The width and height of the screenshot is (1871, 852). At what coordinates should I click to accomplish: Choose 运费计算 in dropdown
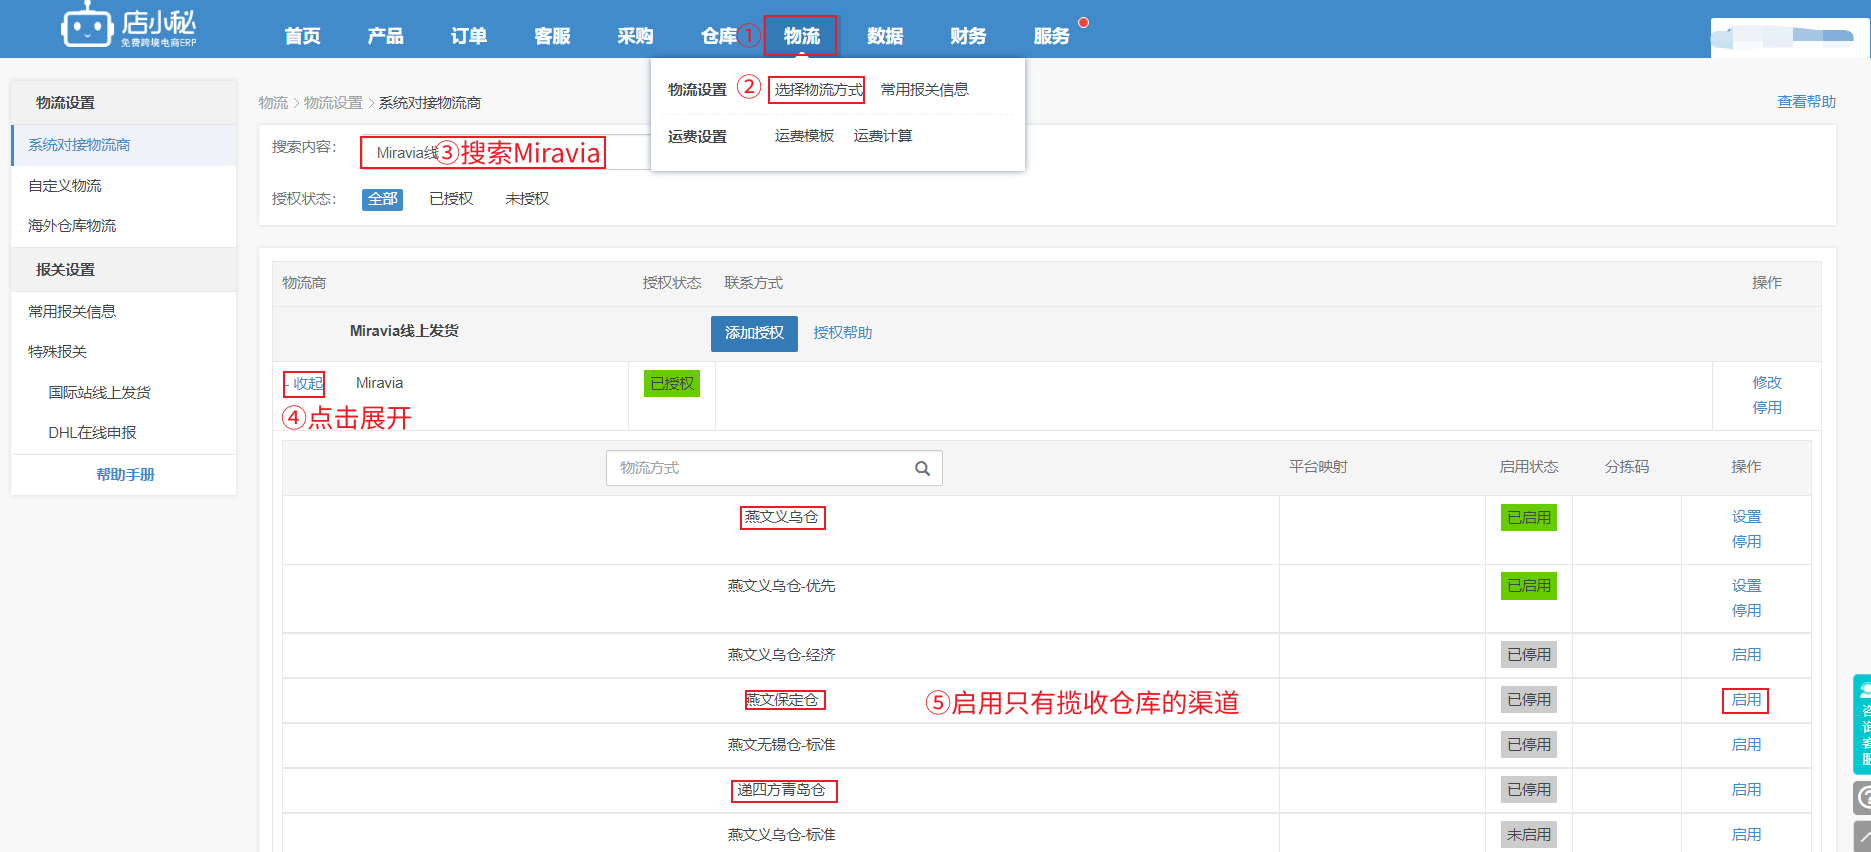click(883, 136)
